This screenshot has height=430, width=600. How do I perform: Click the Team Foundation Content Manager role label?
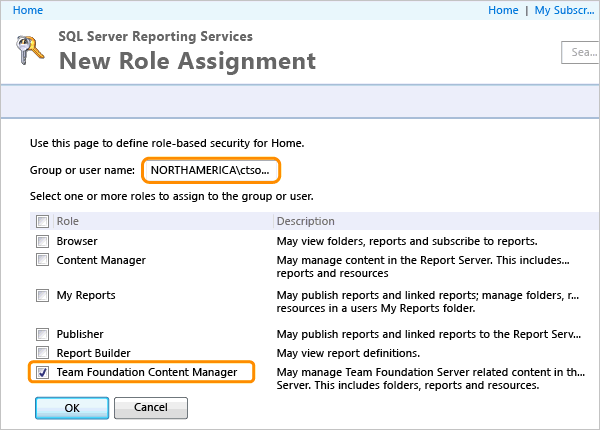pos(147,373)
